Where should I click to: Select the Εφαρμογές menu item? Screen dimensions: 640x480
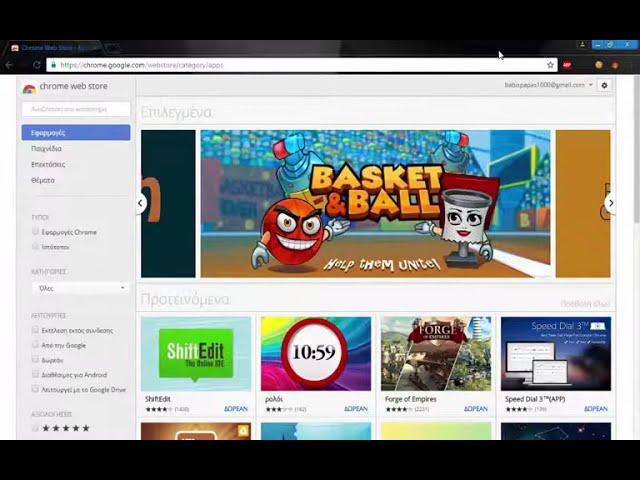(x=76, y=133)
